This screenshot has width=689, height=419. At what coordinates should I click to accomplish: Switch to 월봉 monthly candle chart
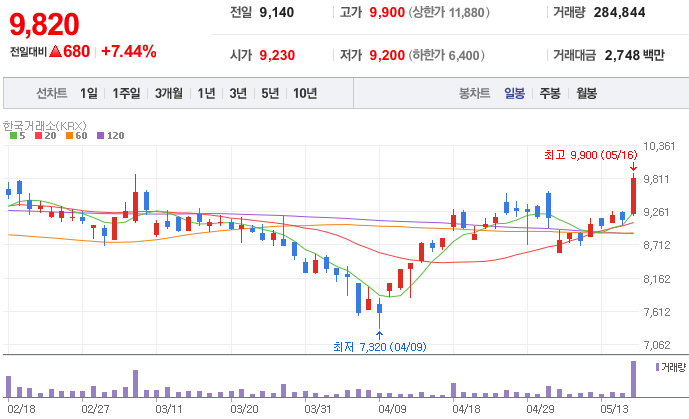tap(587, 93)
